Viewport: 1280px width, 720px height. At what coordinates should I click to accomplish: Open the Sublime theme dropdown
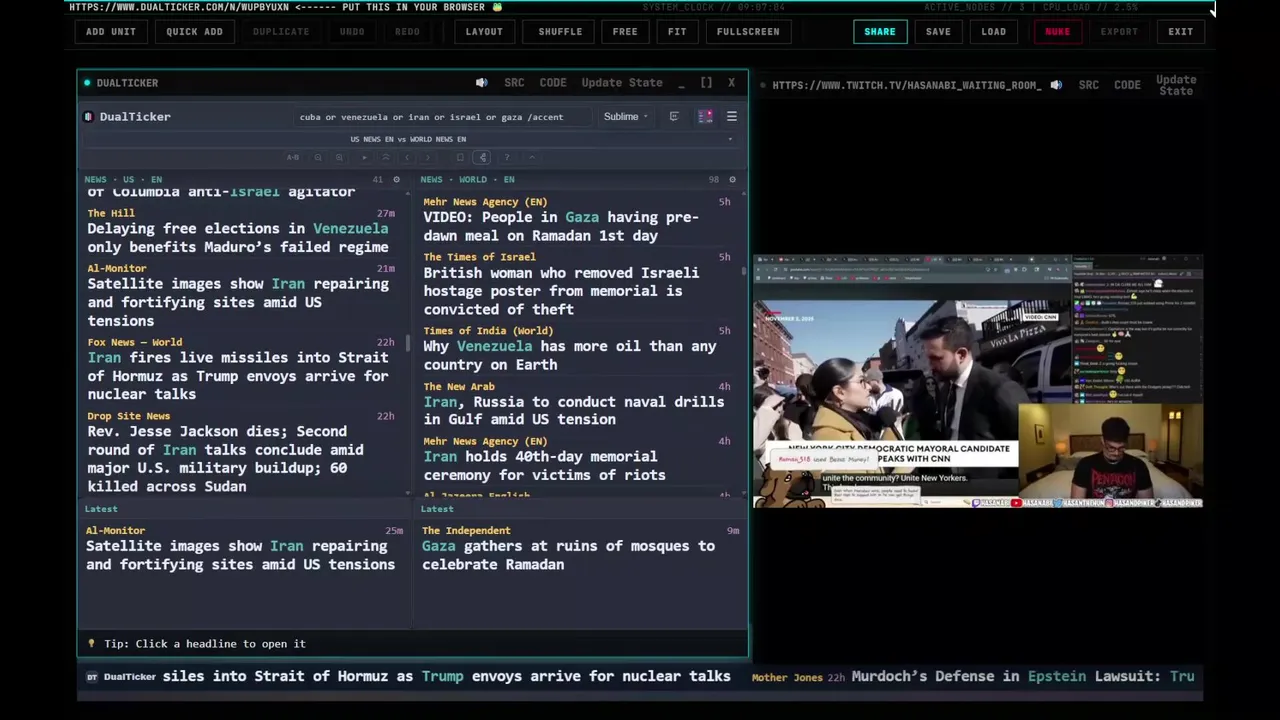[625, 117]
